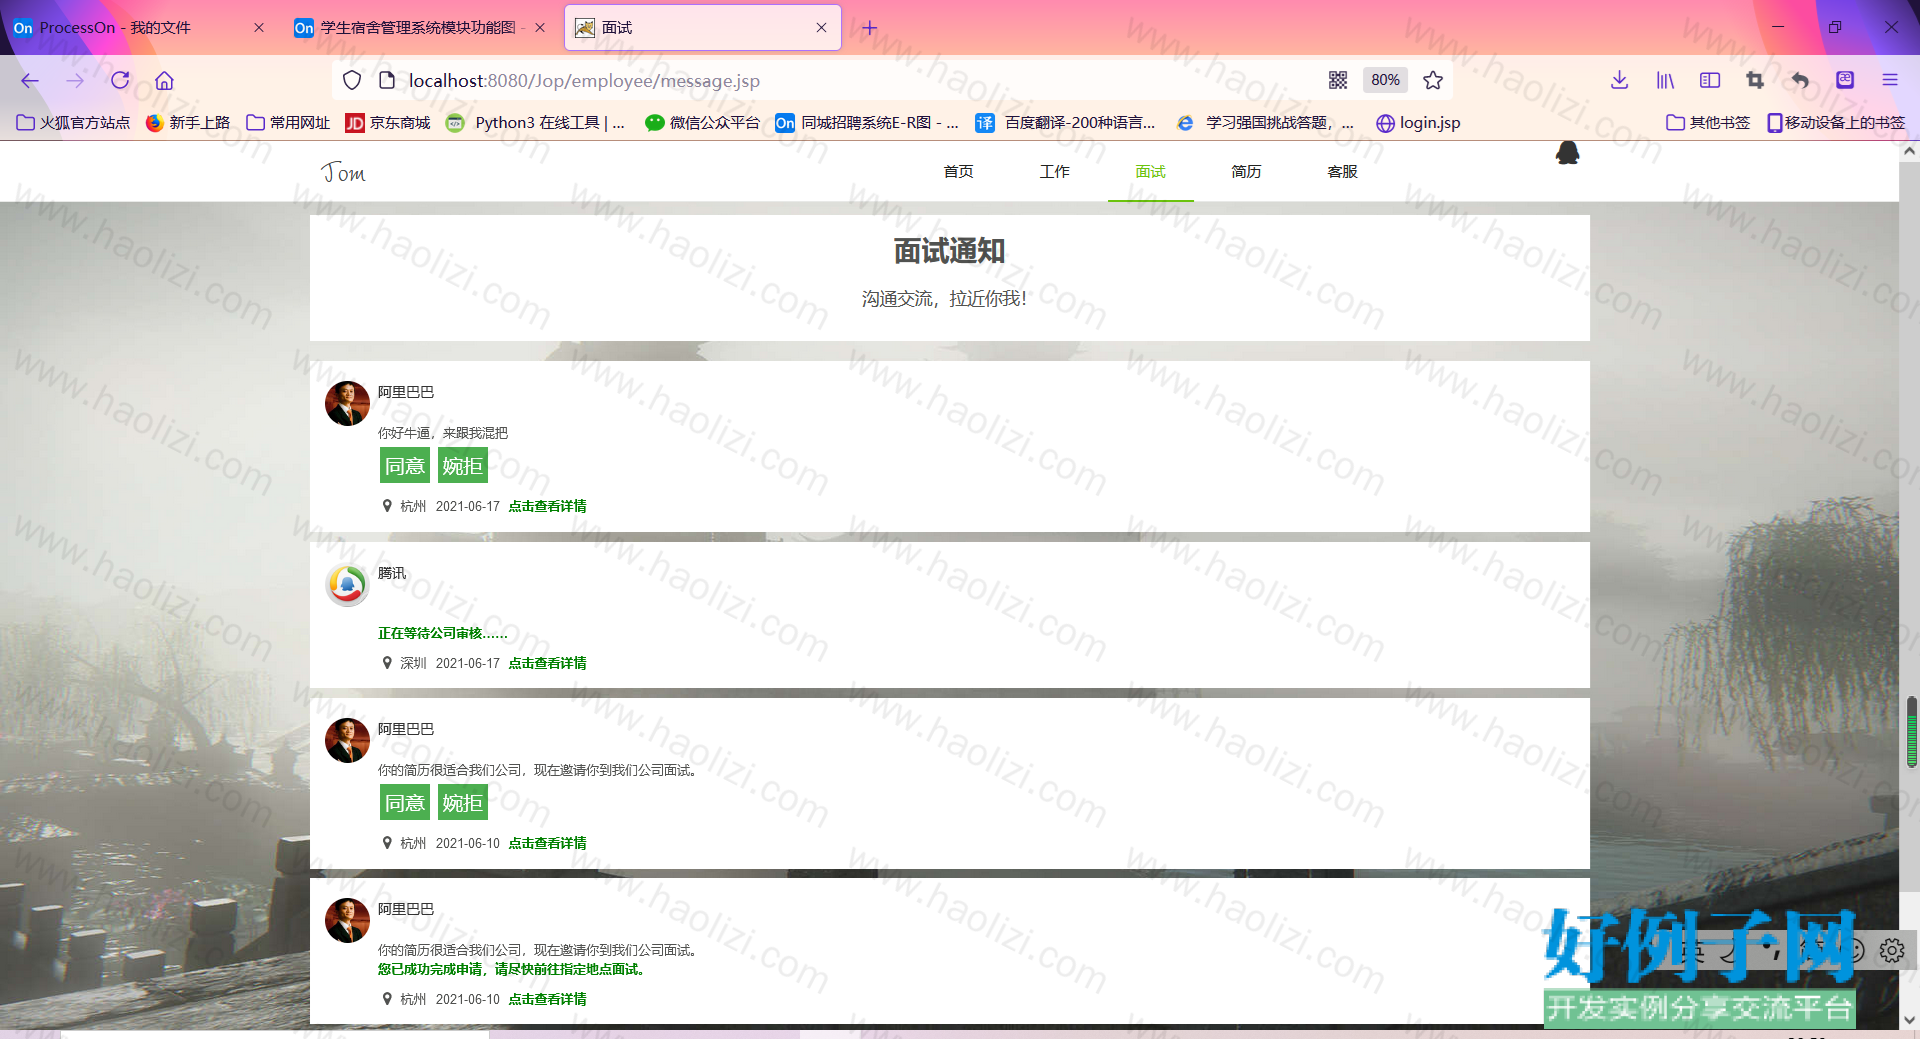Image resolution: width=1920 pixels, height=1039 pixels.
Task: Open 客服 in site navigation
Action: tap(1342, 172)
